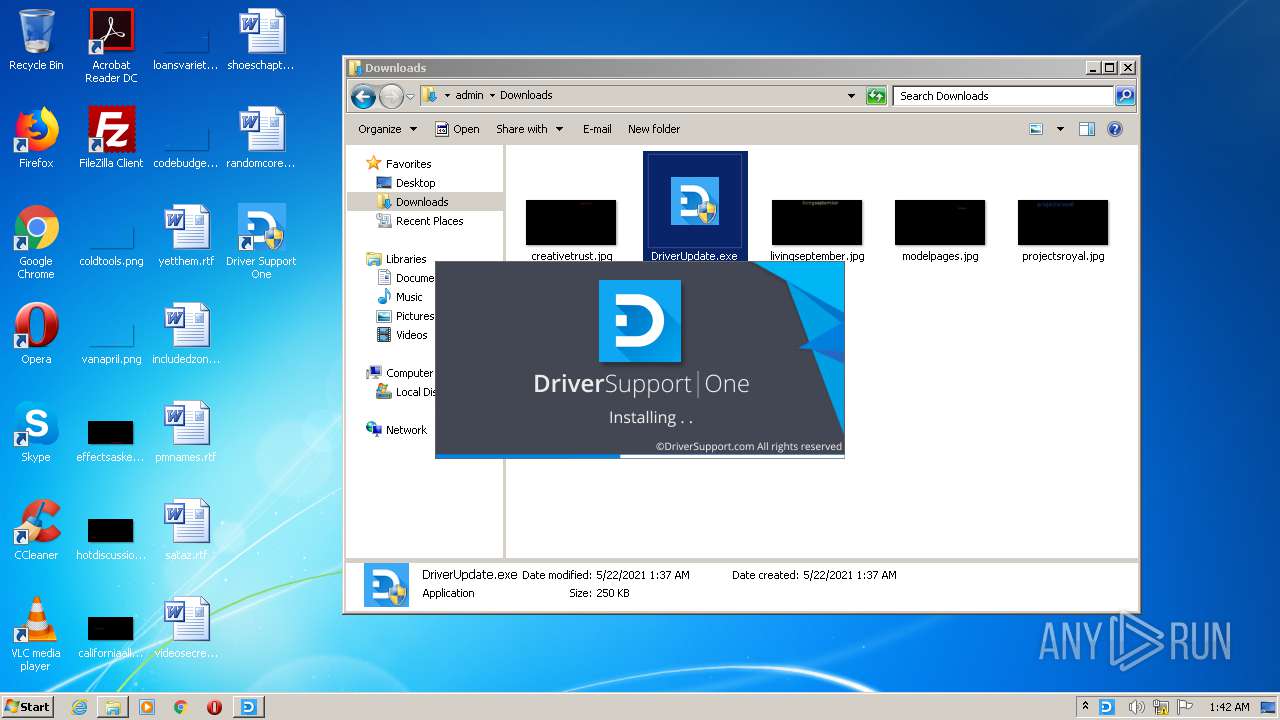The height and width of the screenshot is (720, 1280).
Task: Open Windows Explorer taskbar button
Action: point(113,707)
